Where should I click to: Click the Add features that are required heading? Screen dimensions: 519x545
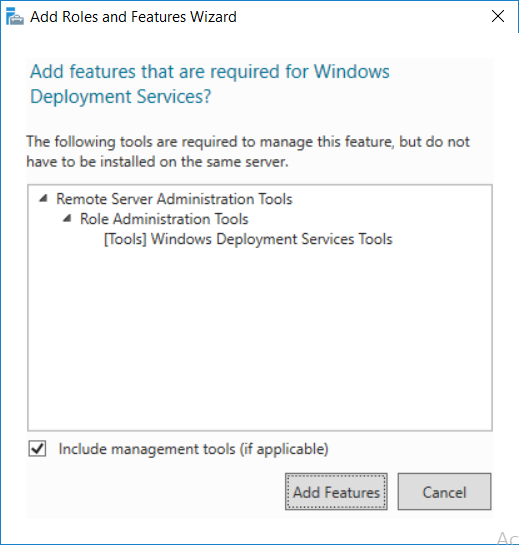(x=210, y=72)
